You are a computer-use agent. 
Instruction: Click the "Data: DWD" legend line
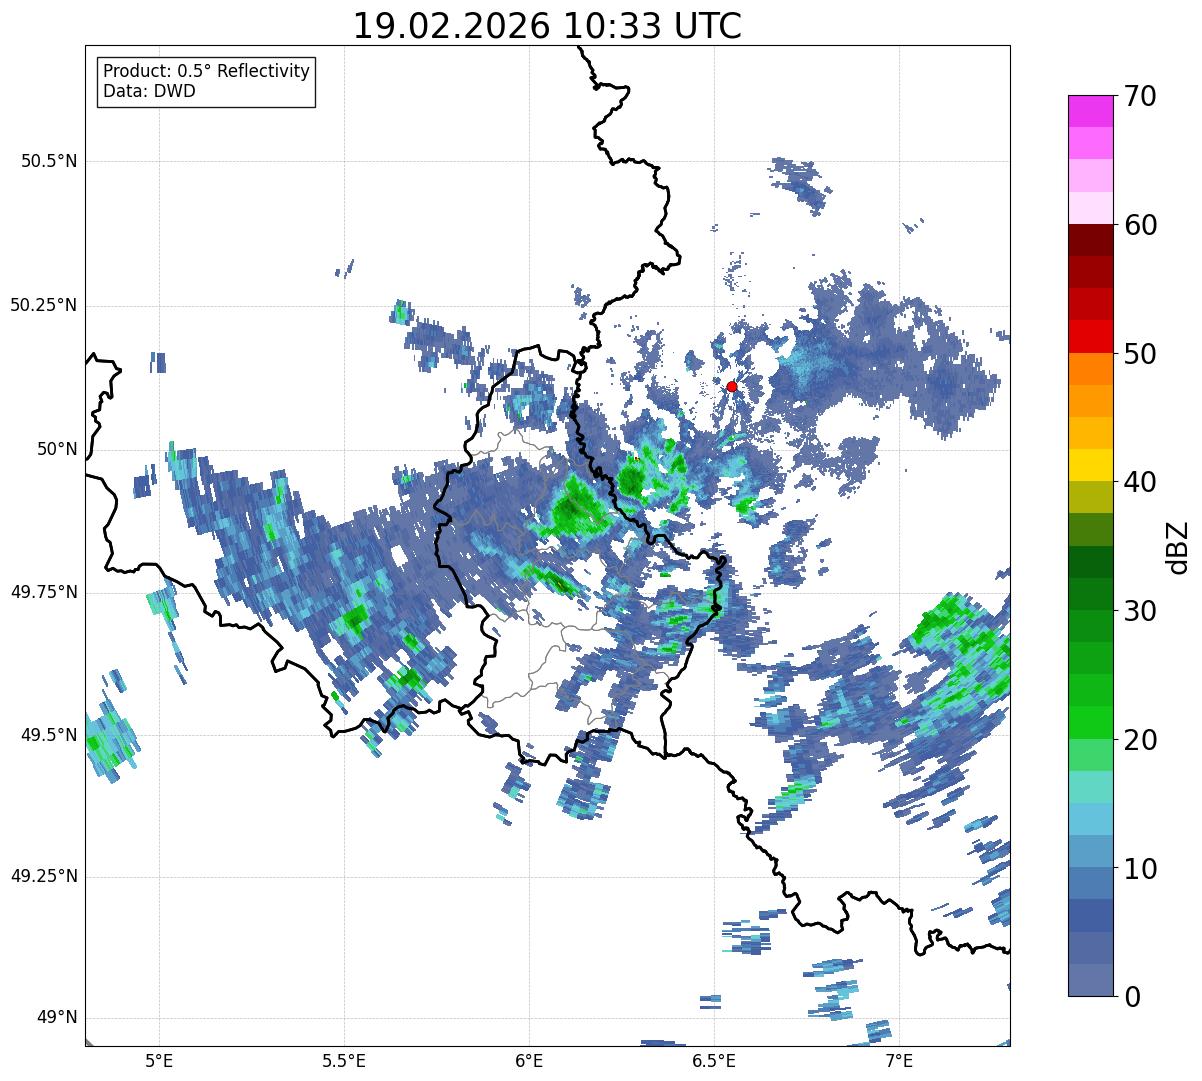pyautogui.click(x=149, y=91)
